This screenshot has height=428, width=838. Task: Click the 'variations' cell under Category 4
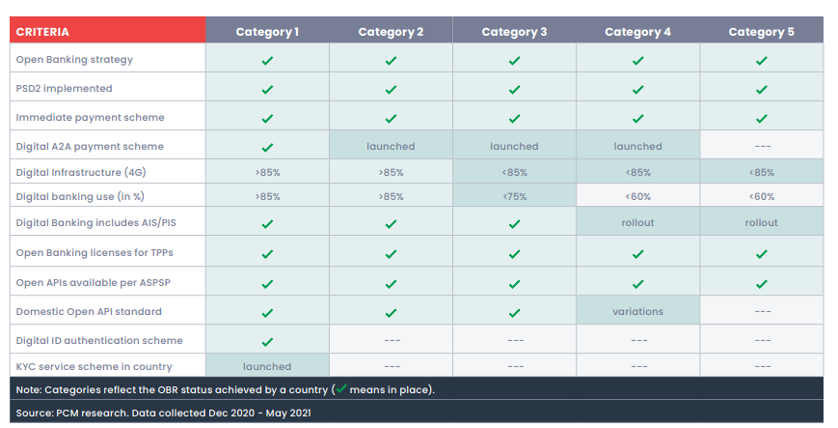(x=638, y=311)
